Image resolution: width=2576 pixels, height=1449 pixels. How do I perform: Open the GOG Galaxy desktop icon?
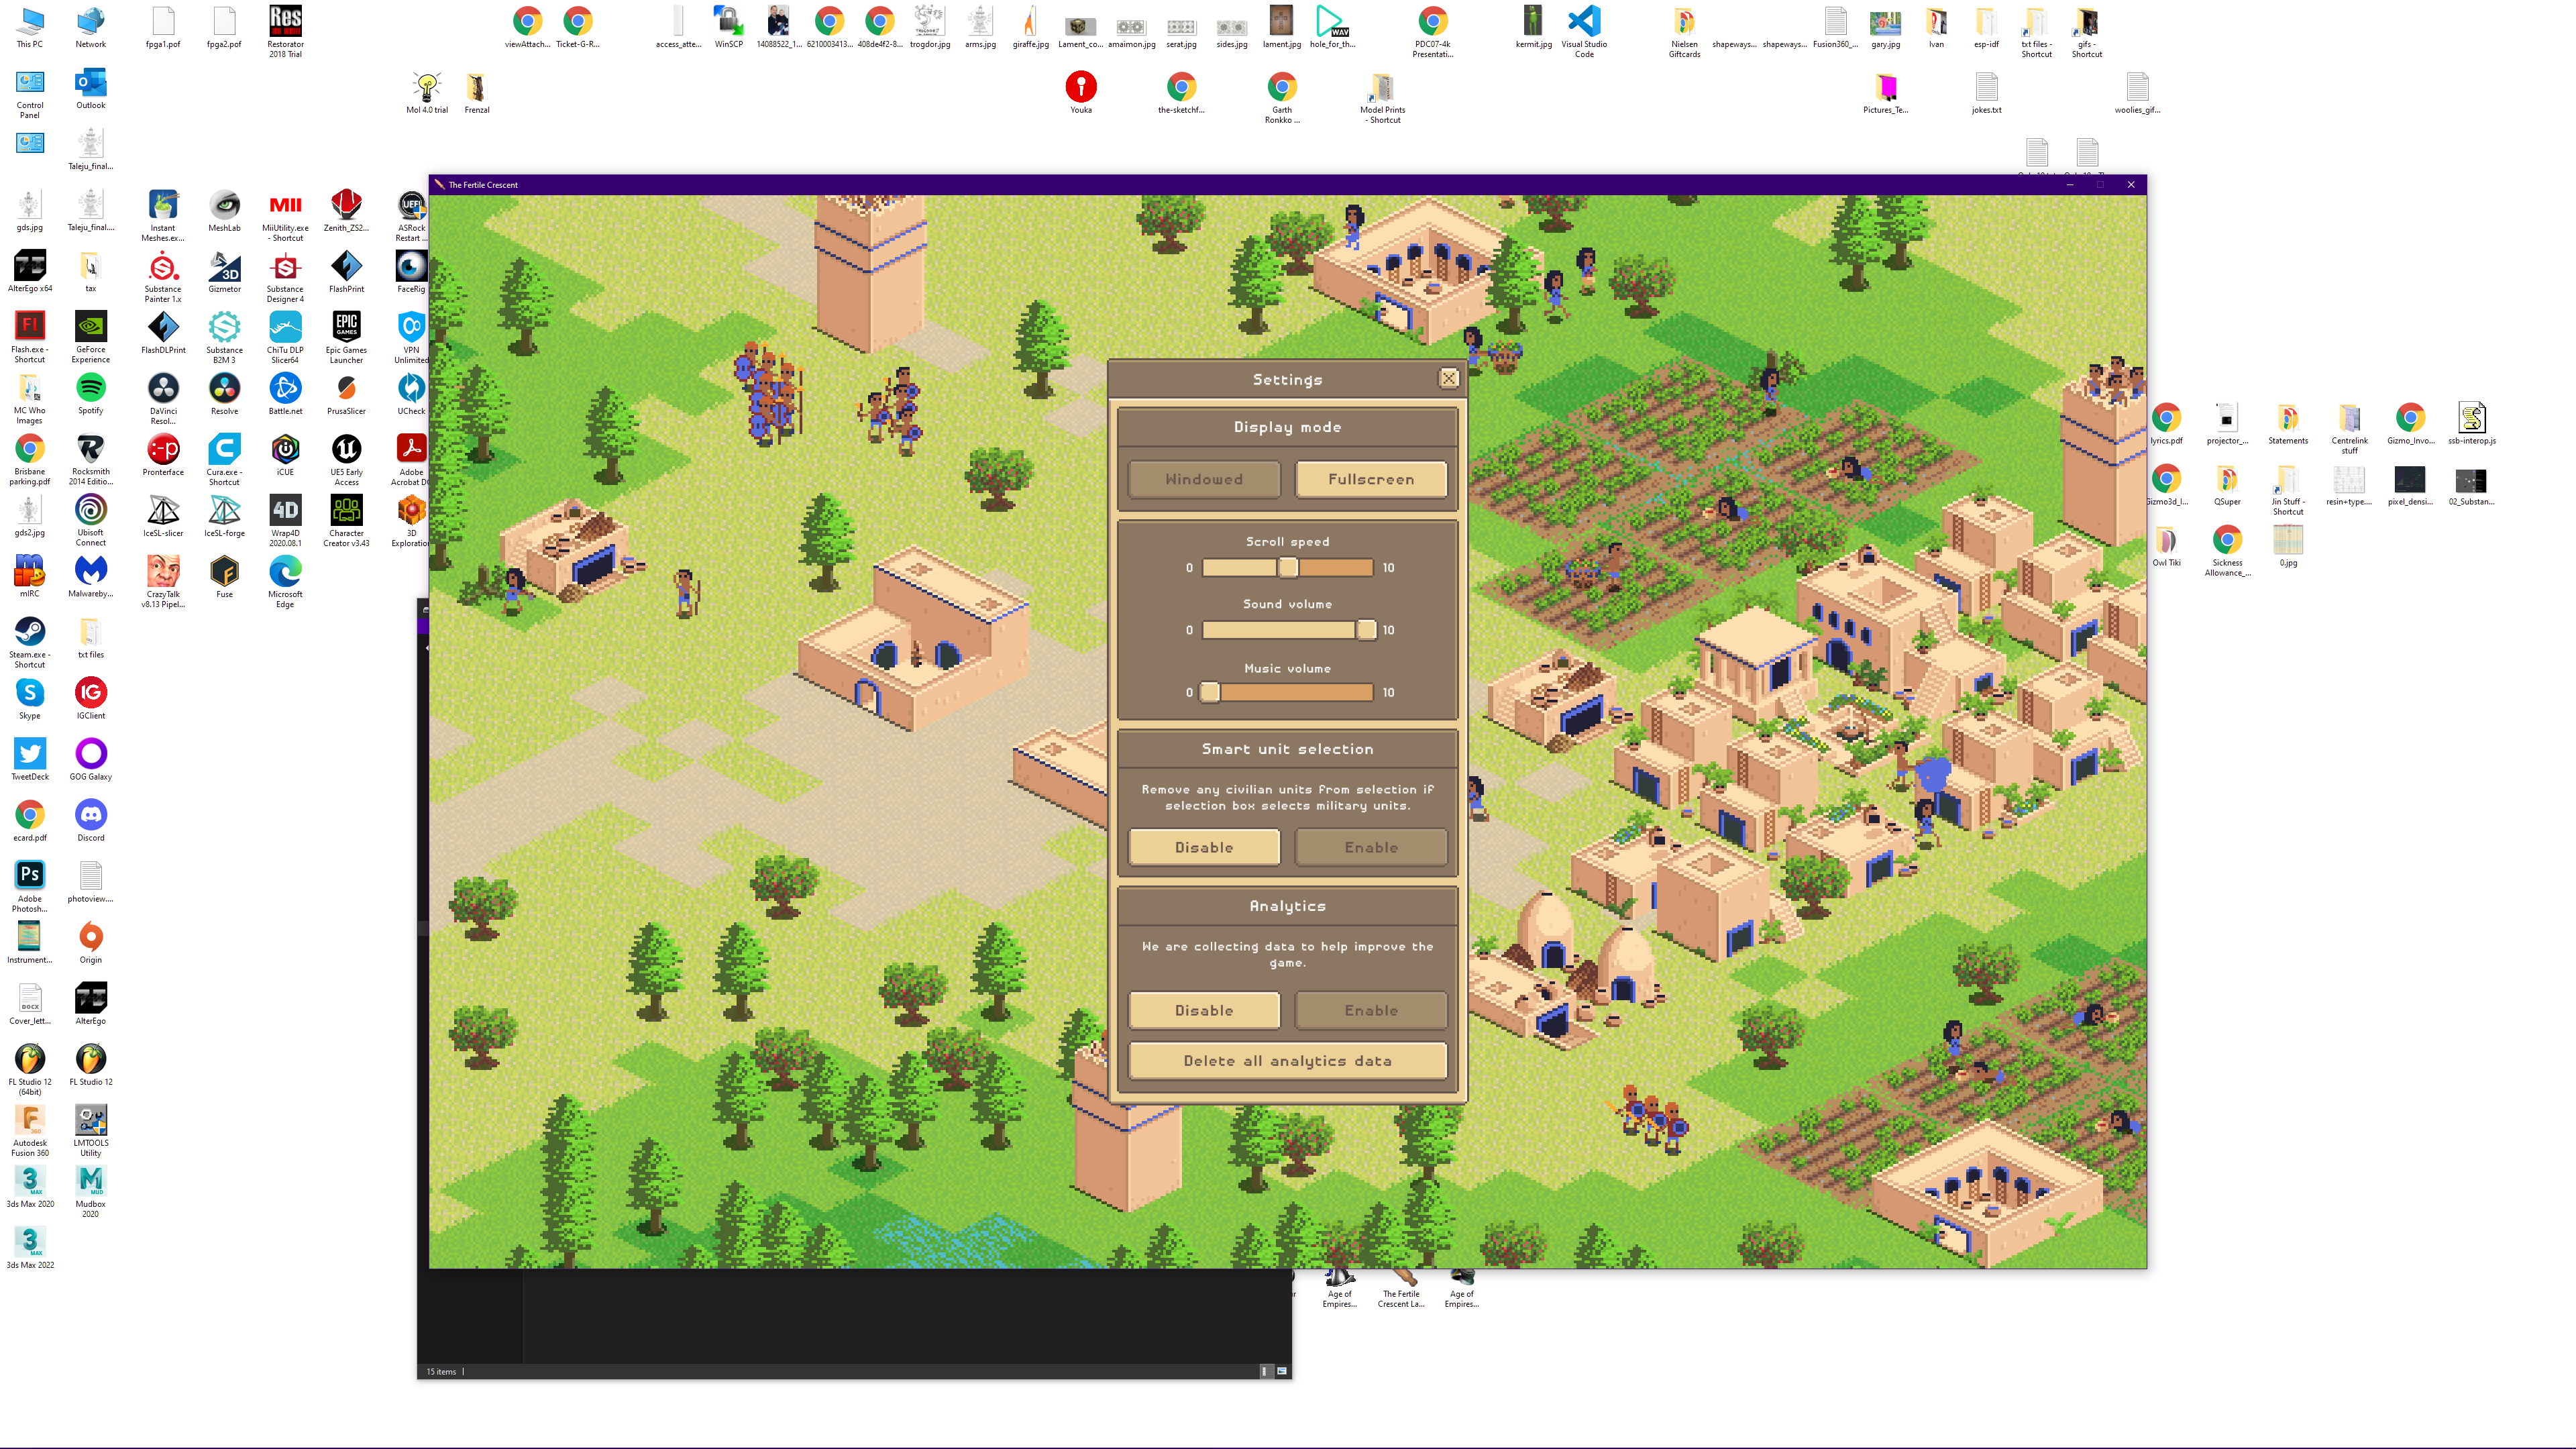(x=91, y=760)
